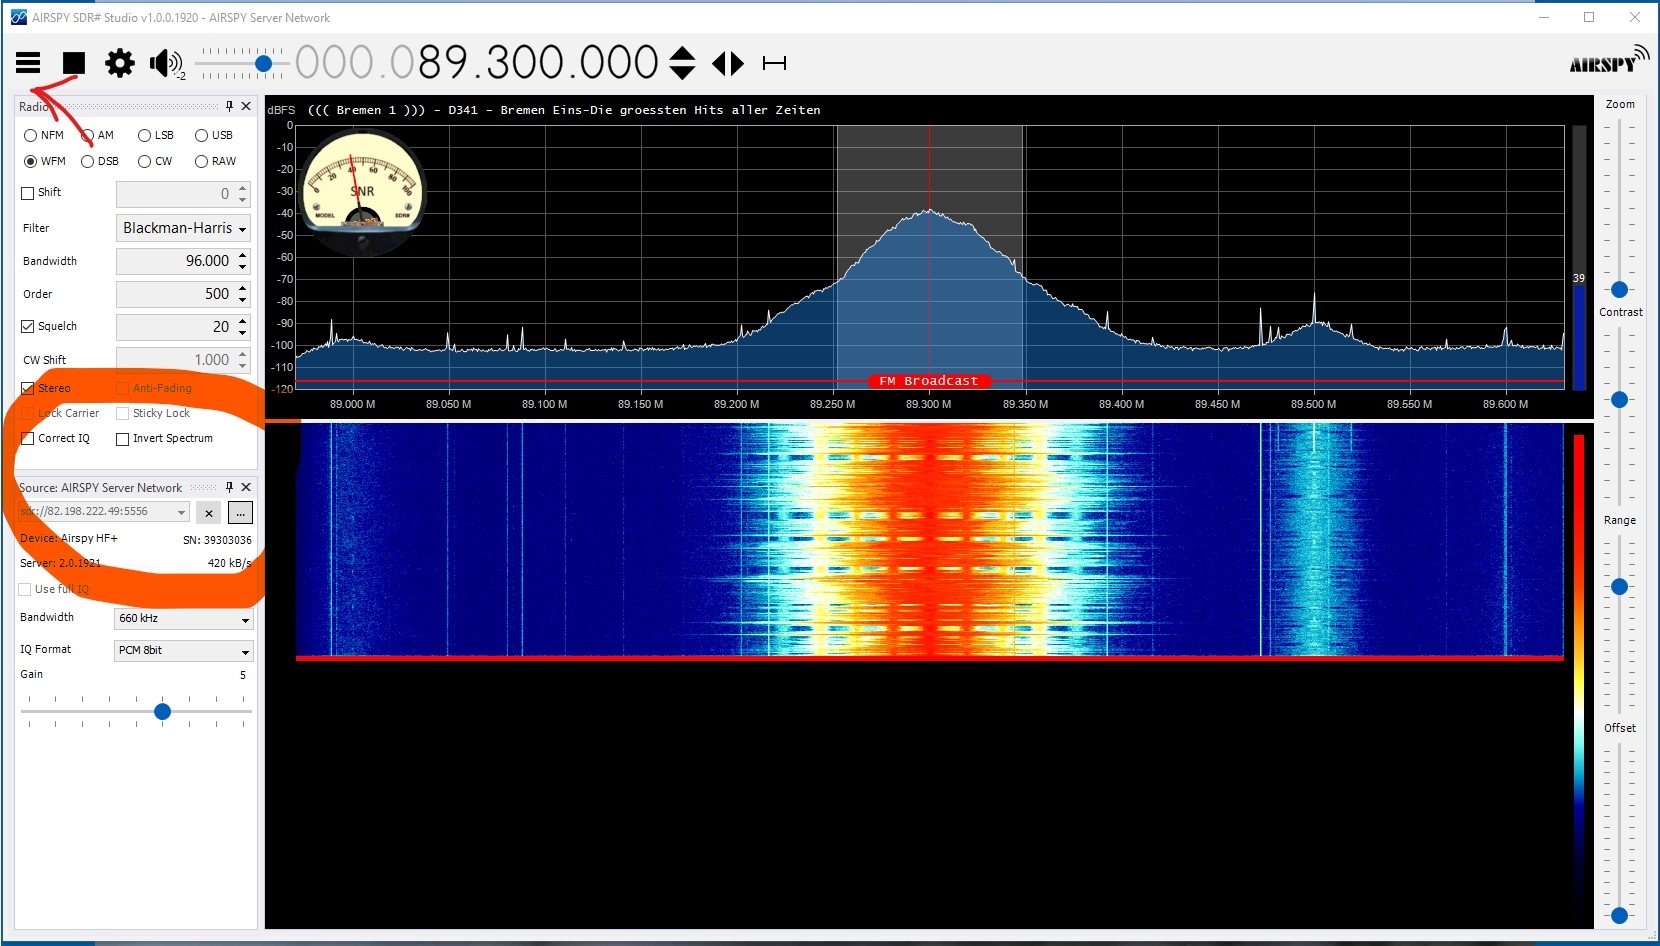Click the Gain slider handle
Screen dimensions: 1660x946
point(163,712)
